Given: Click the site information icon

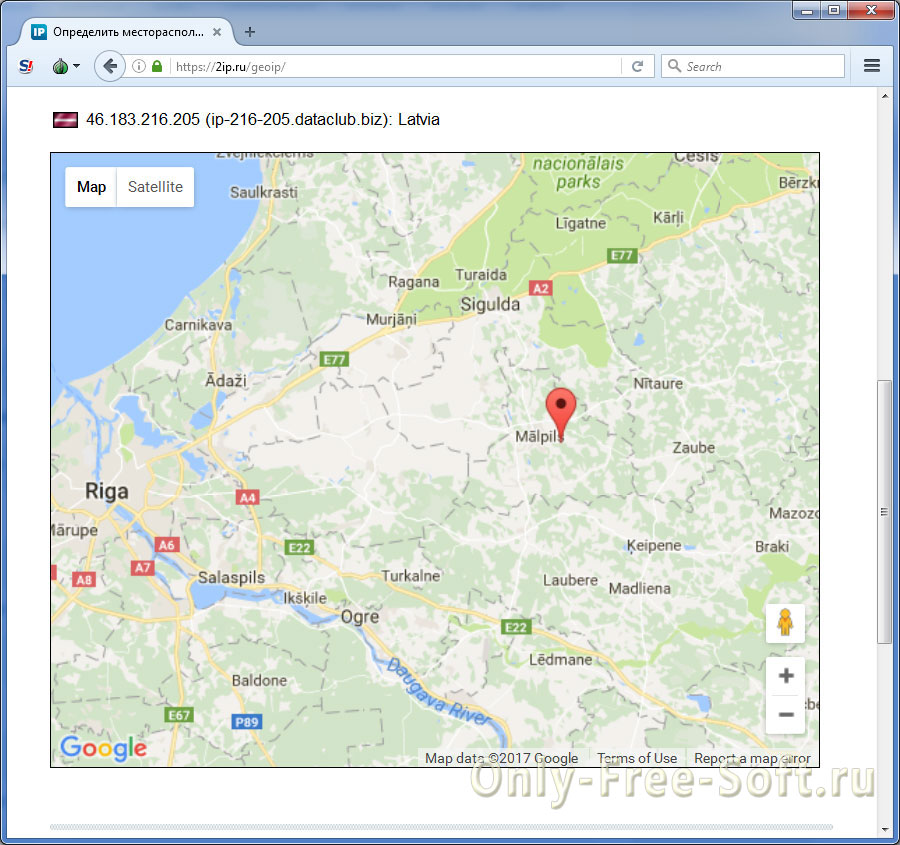Looking at the screenshot, I should (x=139, y=66).
